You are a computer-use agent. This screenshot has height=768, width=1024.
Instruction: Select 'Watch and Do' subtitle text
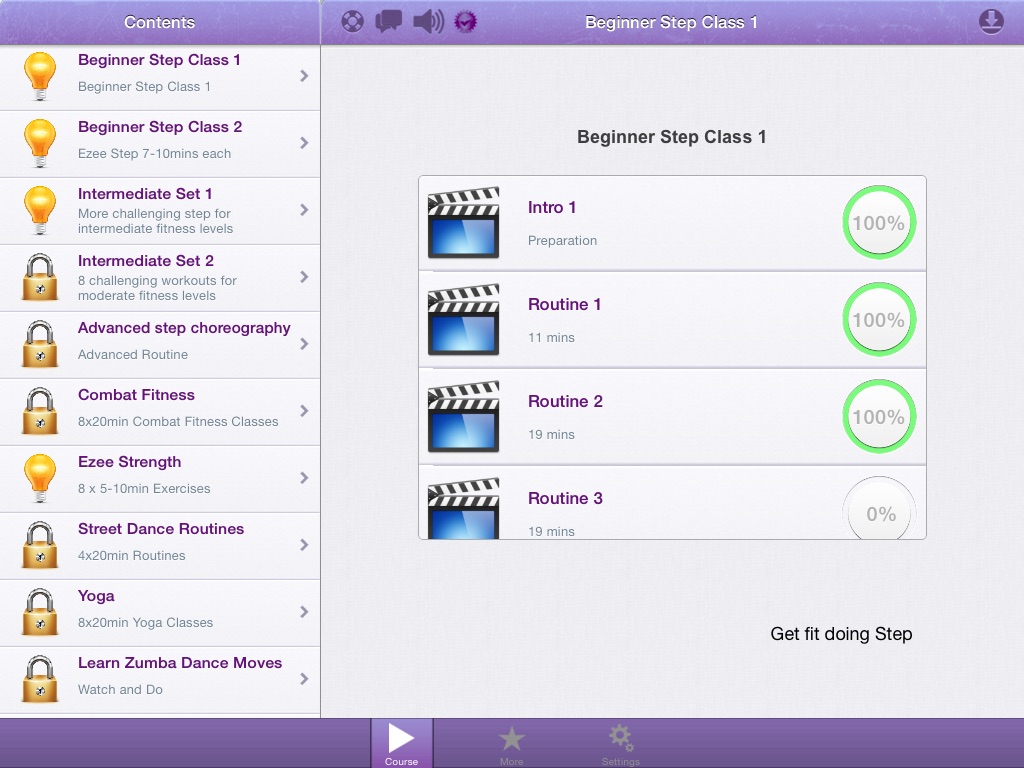point(120,690)
